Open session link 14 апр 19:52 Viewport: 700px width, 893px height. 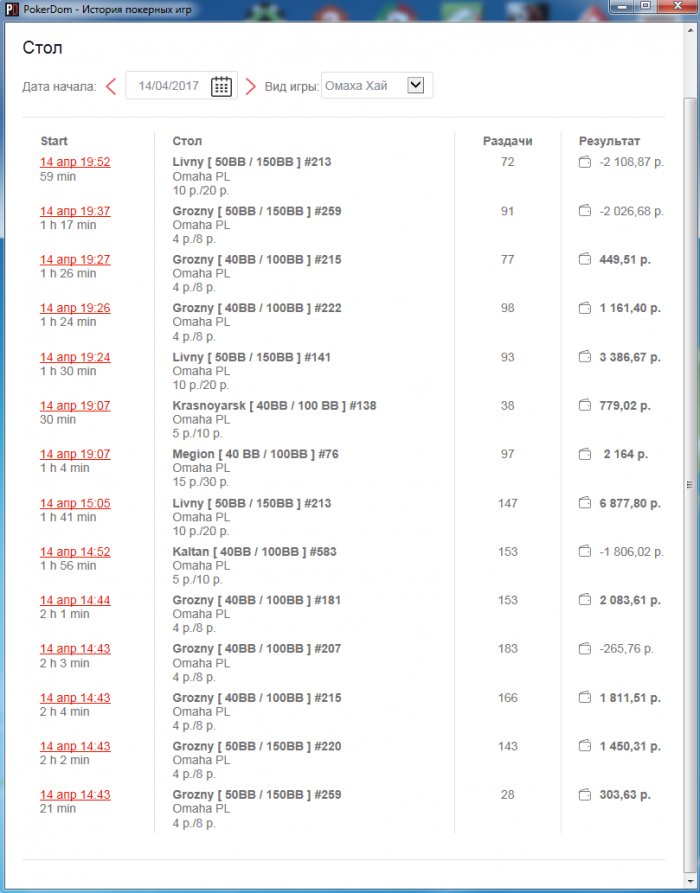pos(75,162)
